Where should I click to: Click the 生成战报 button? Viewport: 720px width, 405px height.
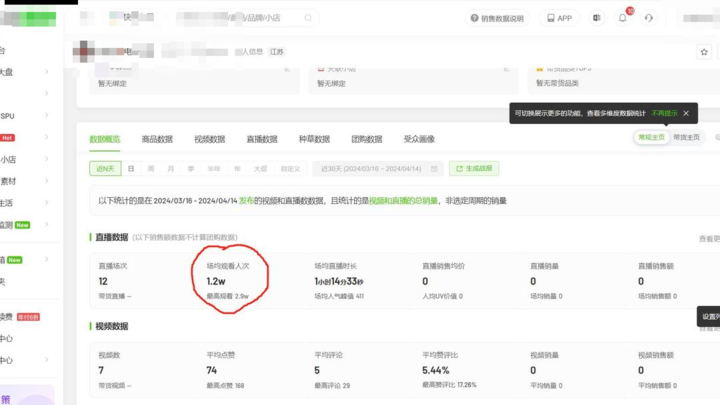[x=474, y=169]
